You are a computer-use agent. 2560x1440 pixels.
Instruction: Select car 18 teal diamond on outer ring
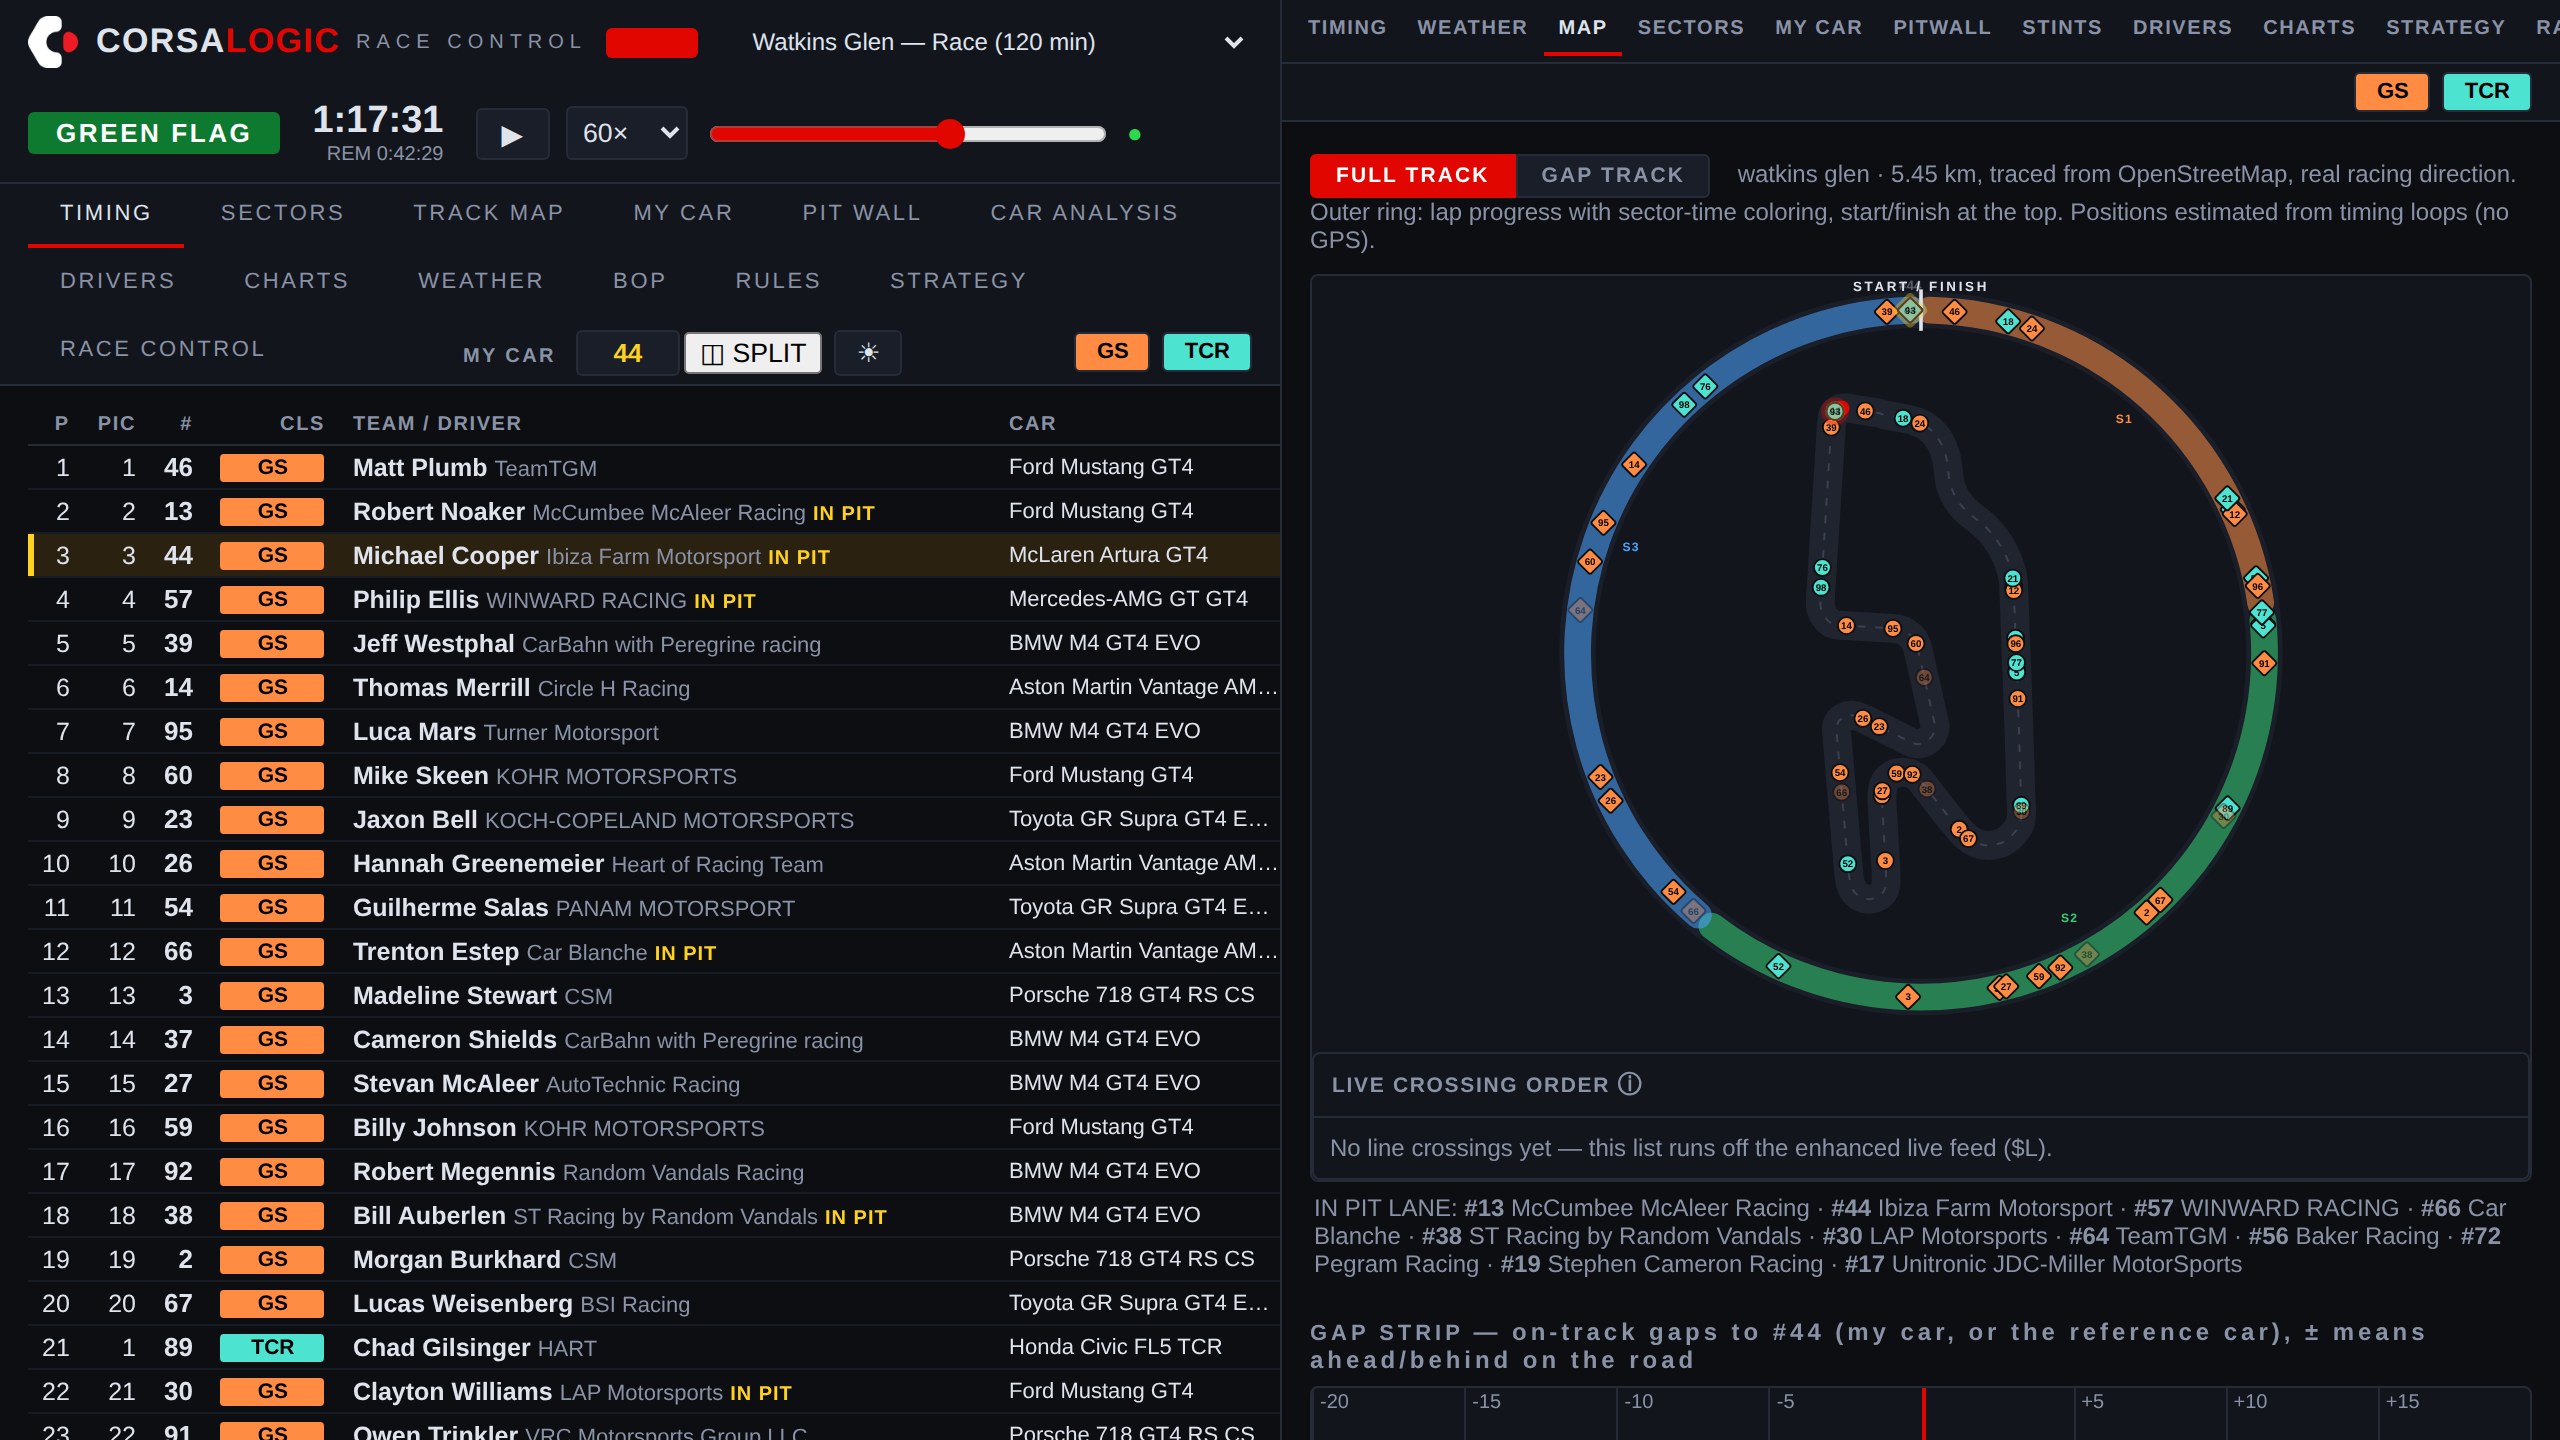pos(2008,322)
